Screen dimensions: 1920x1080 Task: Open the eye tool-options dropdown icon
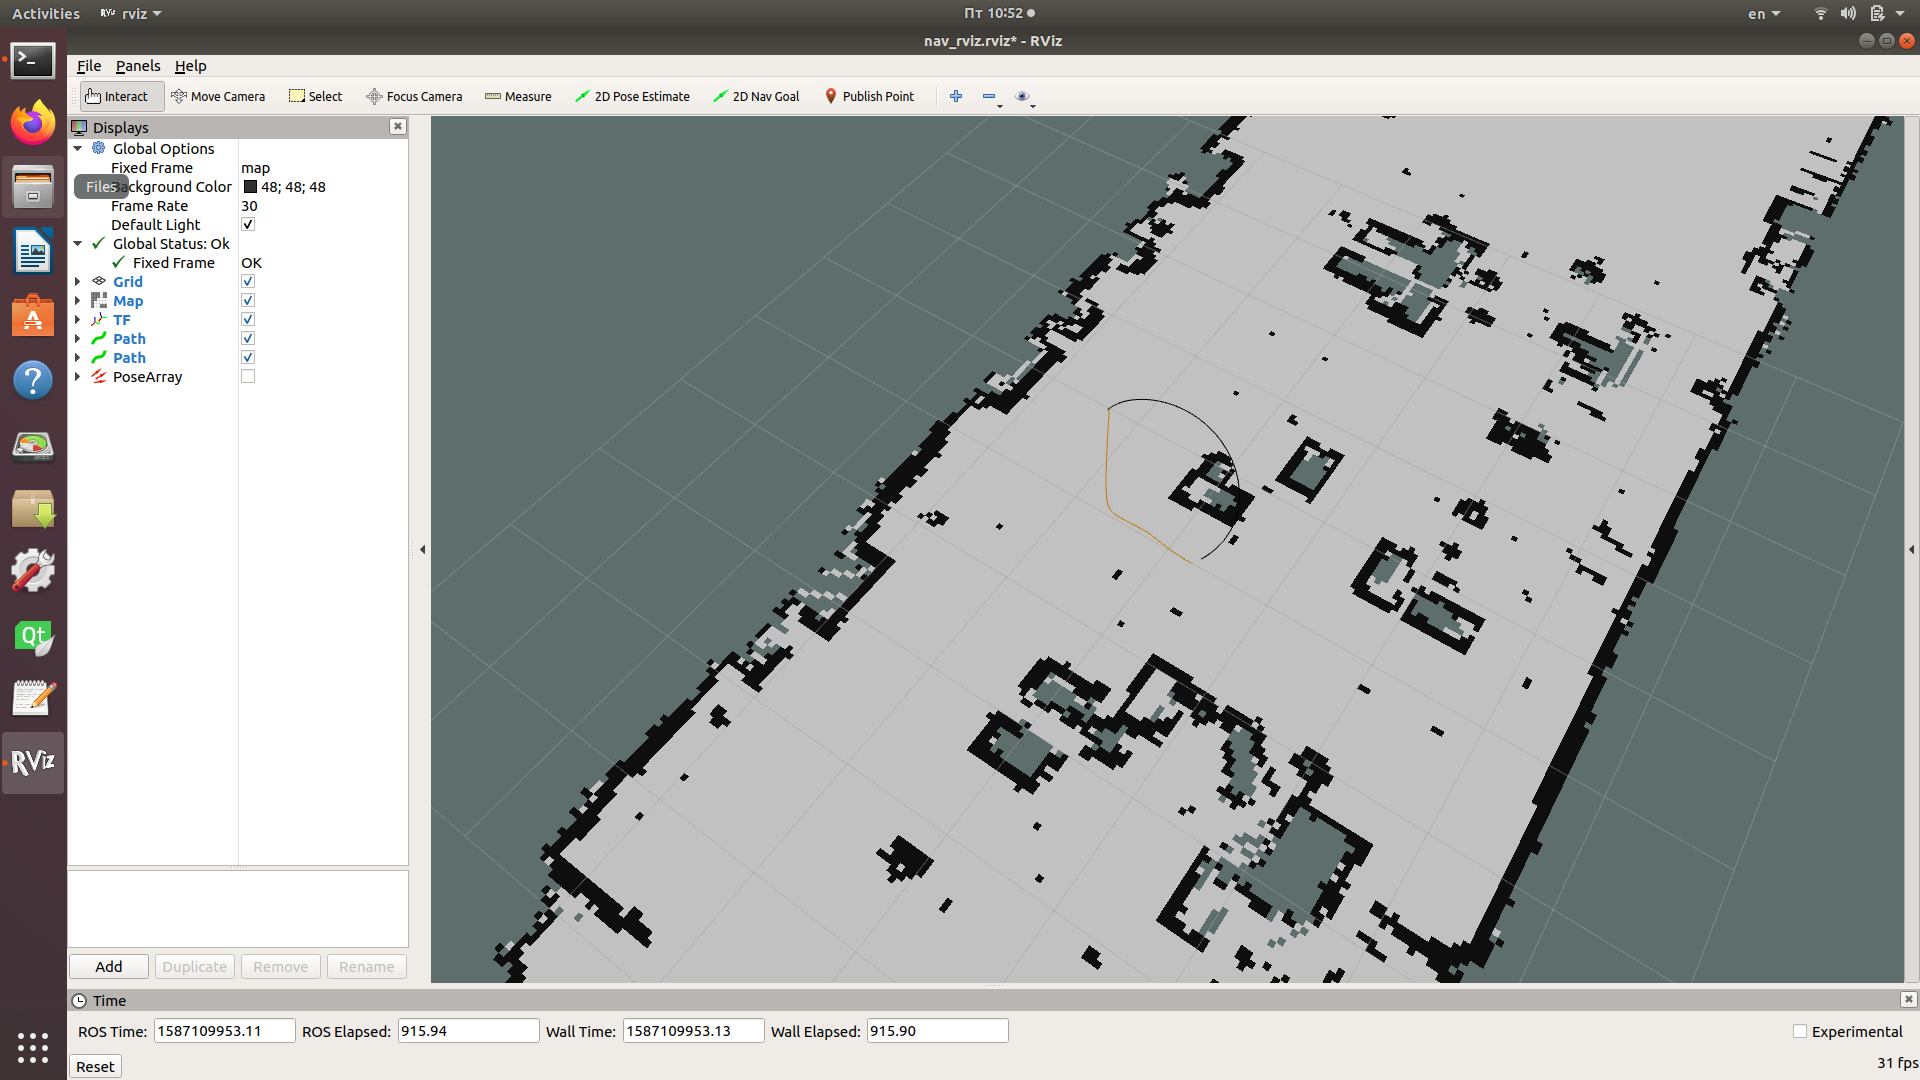tap(1022, 96)
